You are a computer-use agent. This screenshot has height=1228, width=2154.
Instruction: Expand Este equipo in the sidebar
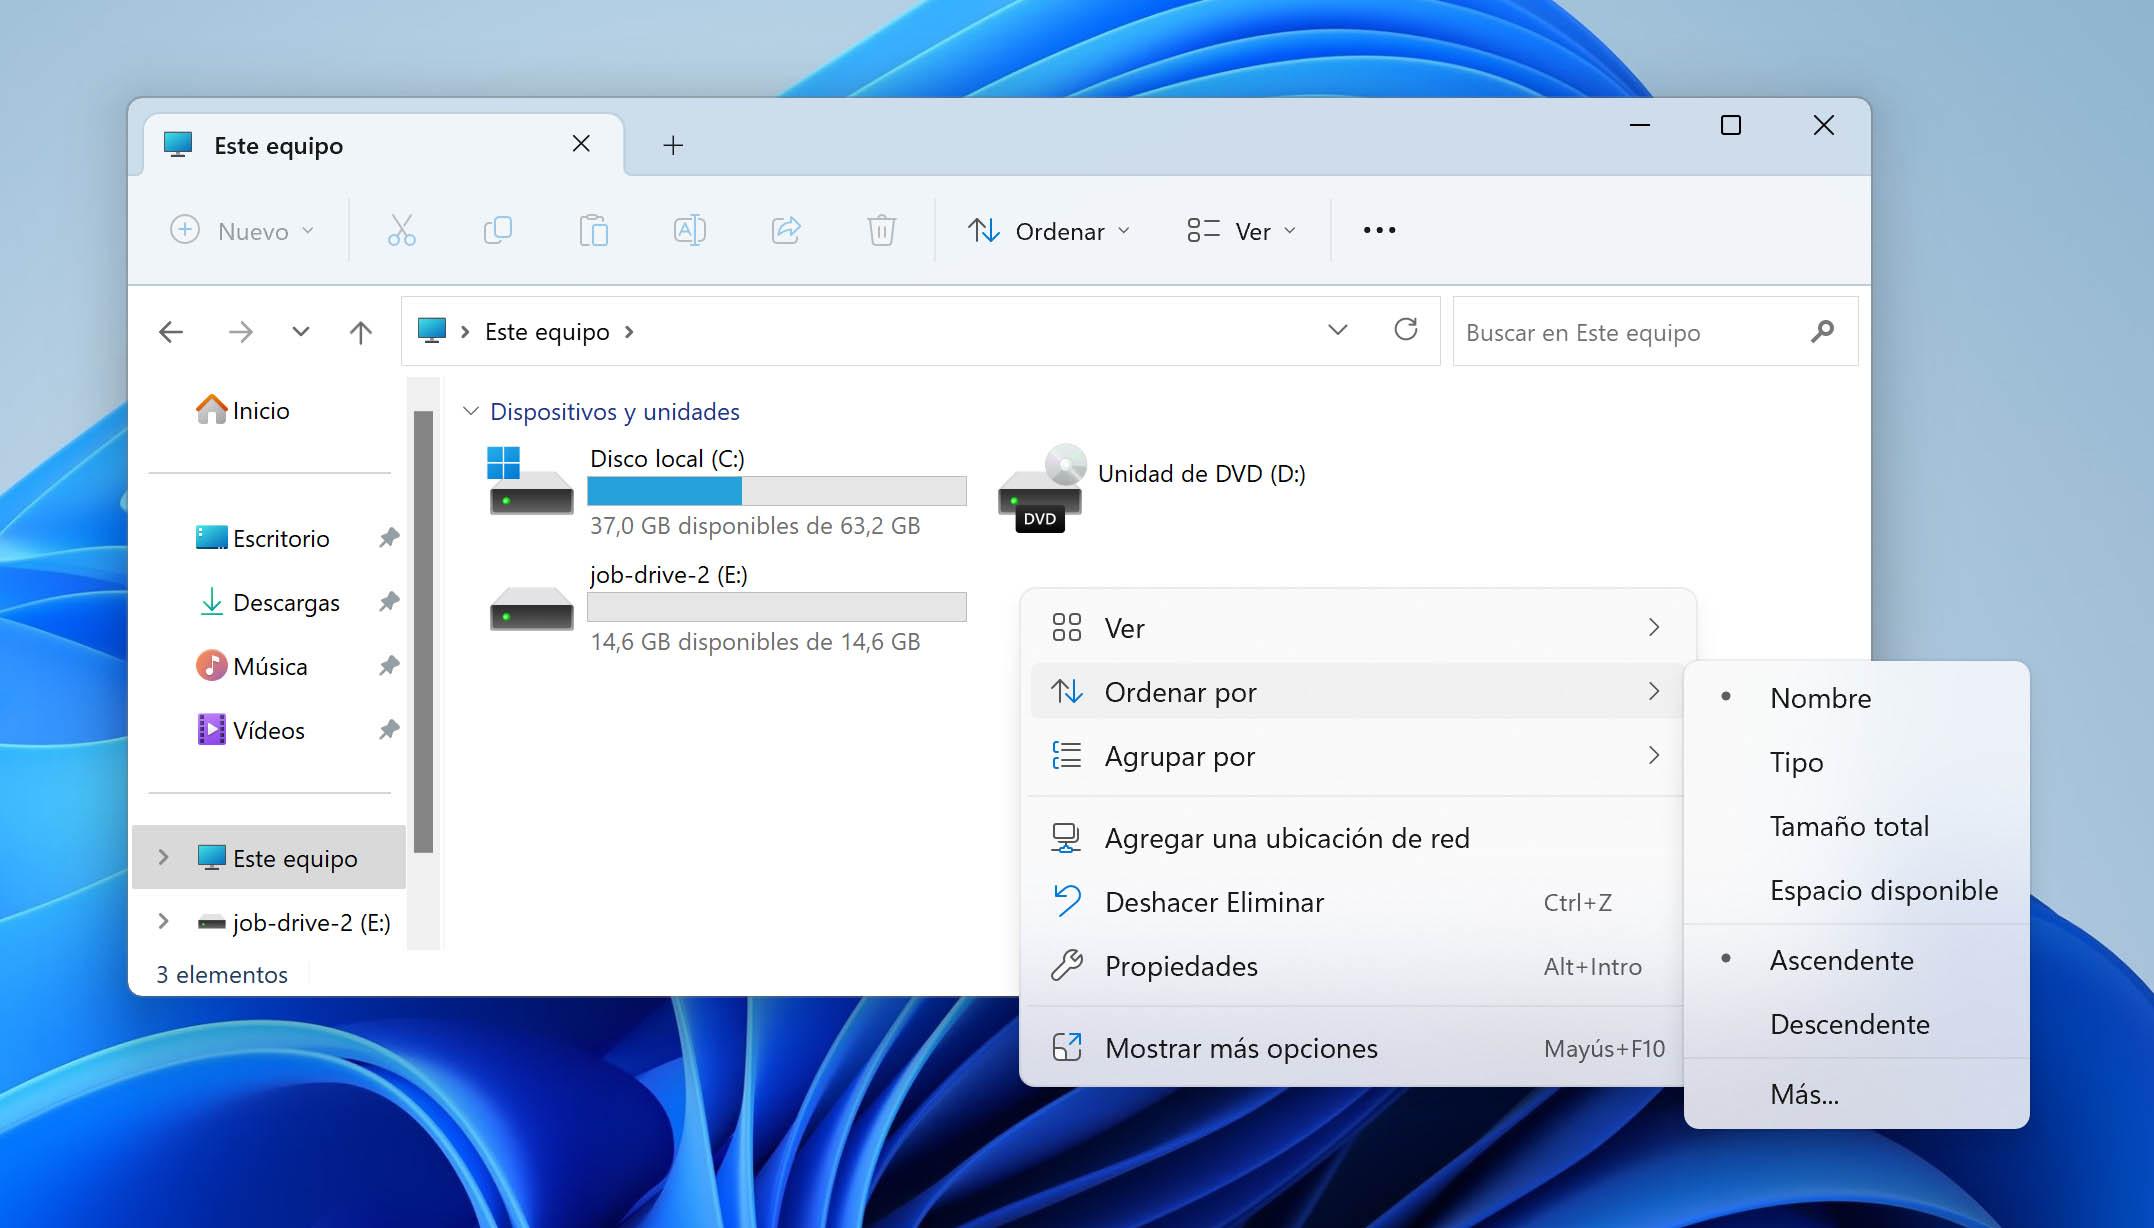point(163,857)
